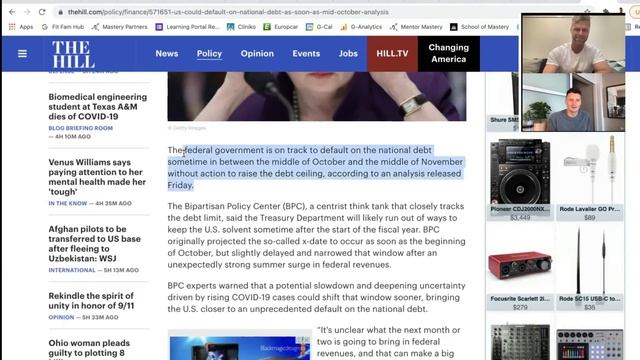Open the School of Mastery bookmark

pos(480,27)
